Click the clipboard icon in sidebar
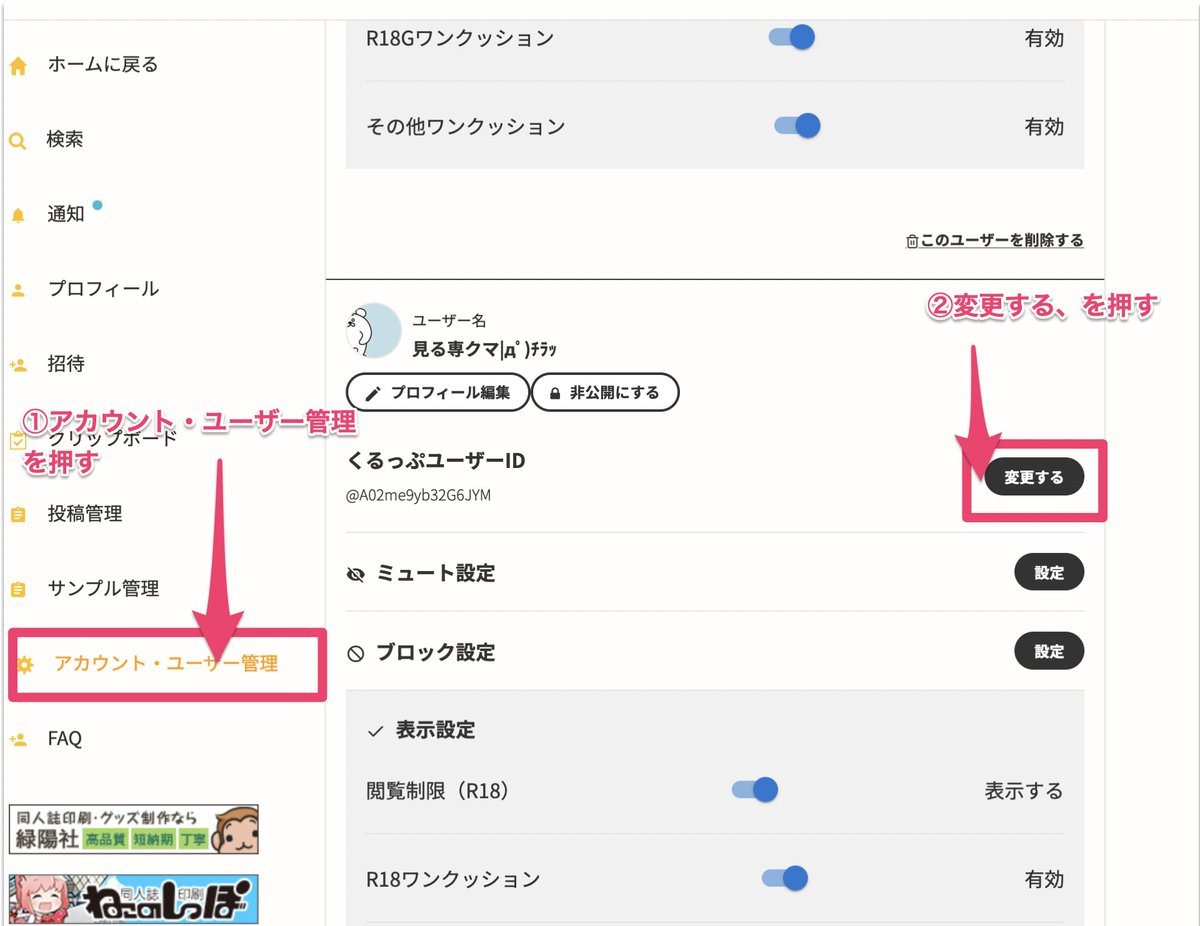The image size is (1200, 926). [17, 440]
